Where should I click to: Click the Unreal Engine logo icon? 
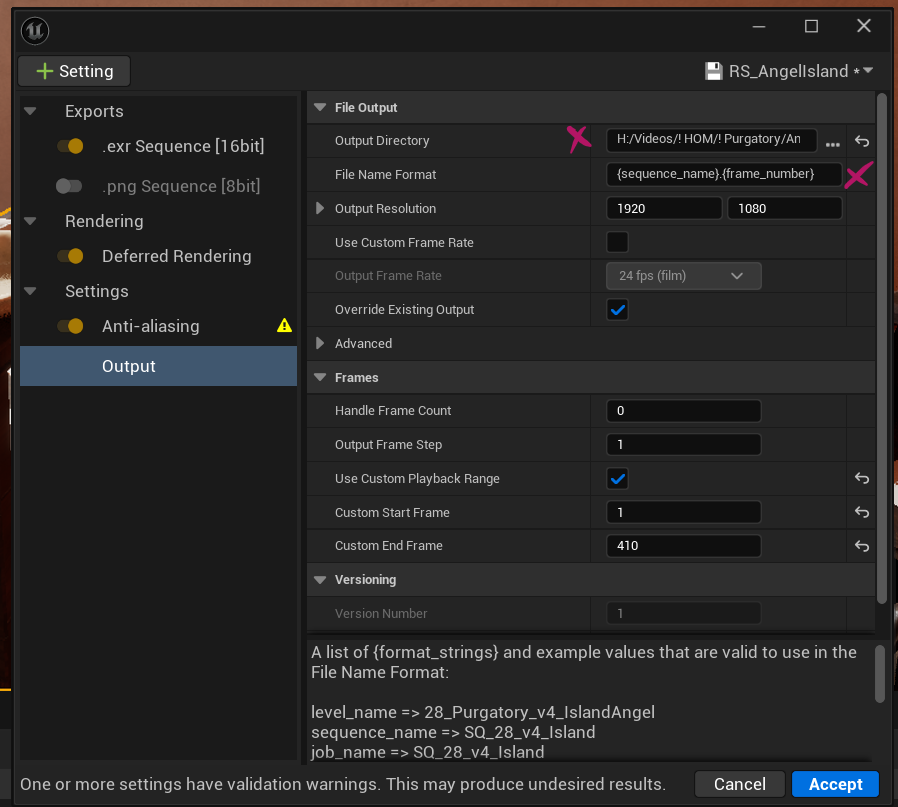[x=35, y=31]
